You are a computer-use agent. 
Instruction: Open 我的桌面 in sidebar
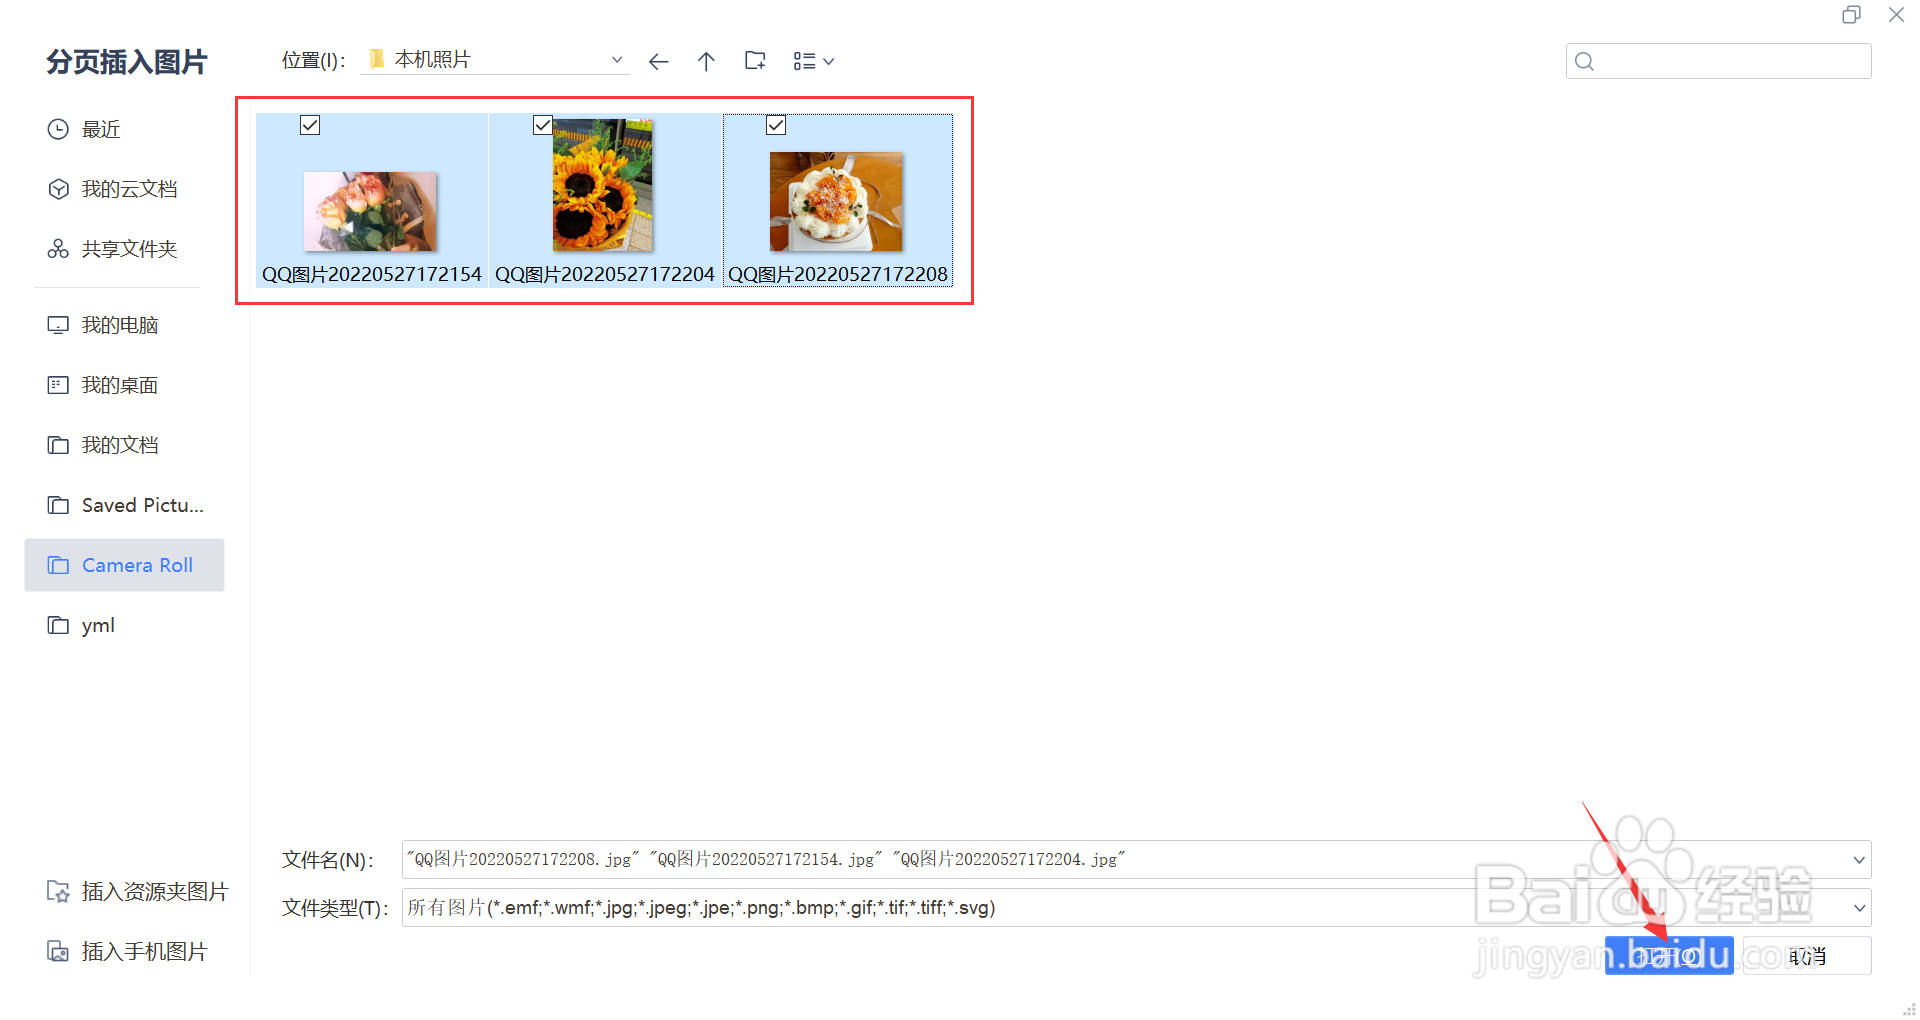pyautogui.click(x=124, y=385)
